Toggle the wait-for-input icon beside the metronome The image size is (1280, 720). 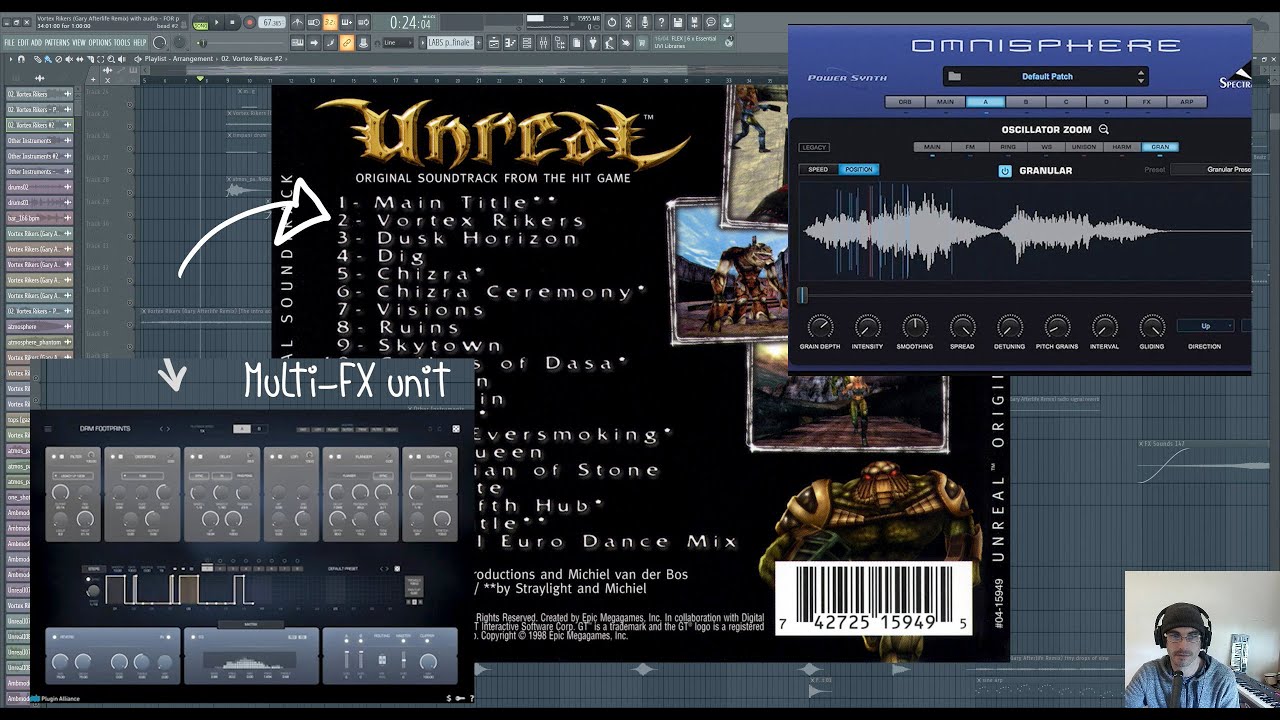314,22
